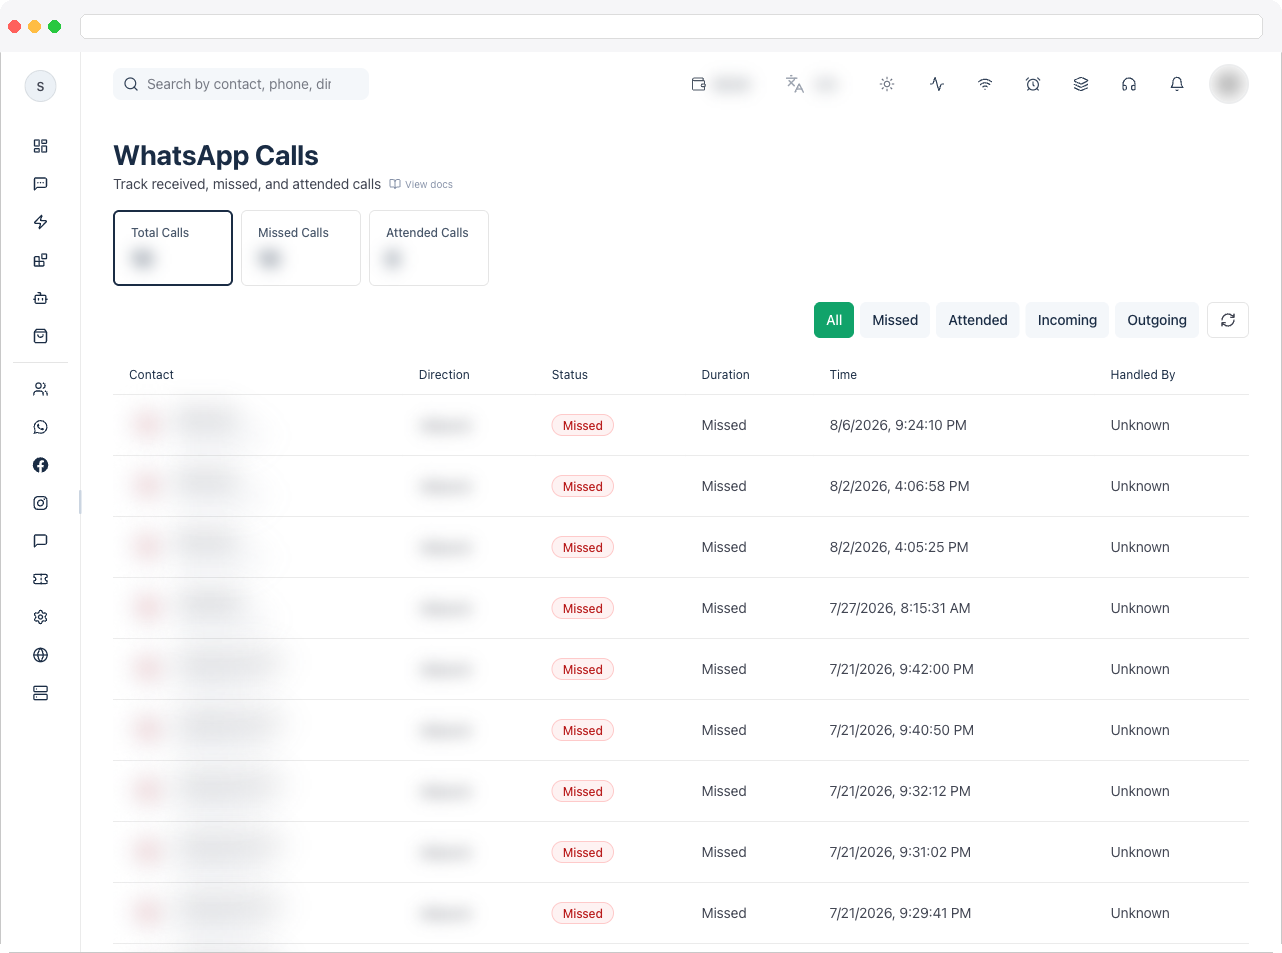Screen dimensions: 1282x953
Task: Select the Incoming filter
Action: 1067,320
